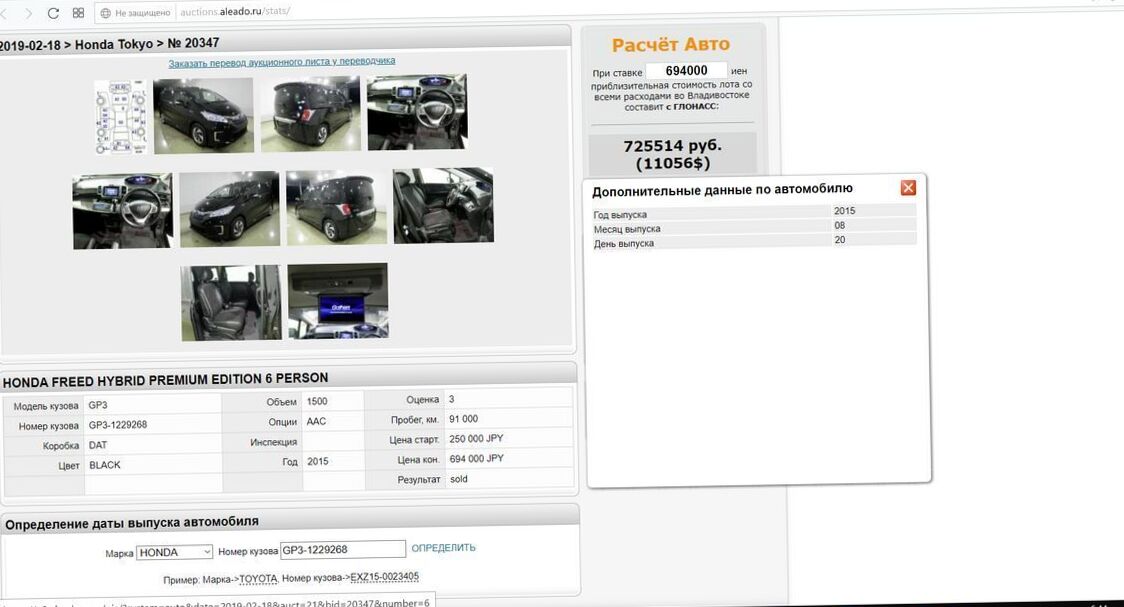Screen dimensions: 1124x607
Task: Open the rear seats photo in bottom row
Action: [231, 303]
